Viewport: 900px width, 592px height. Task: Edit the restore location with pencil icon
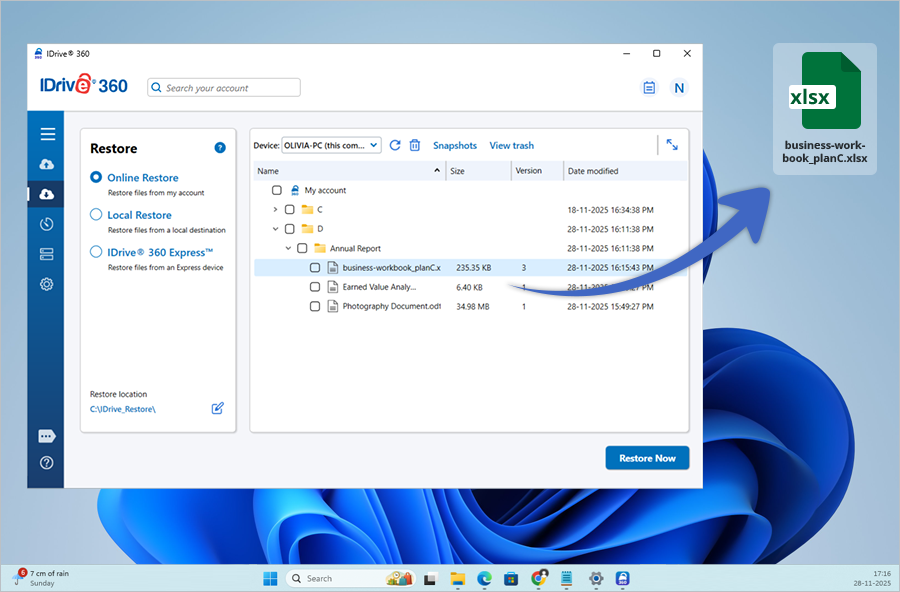(x=218, y=408)
